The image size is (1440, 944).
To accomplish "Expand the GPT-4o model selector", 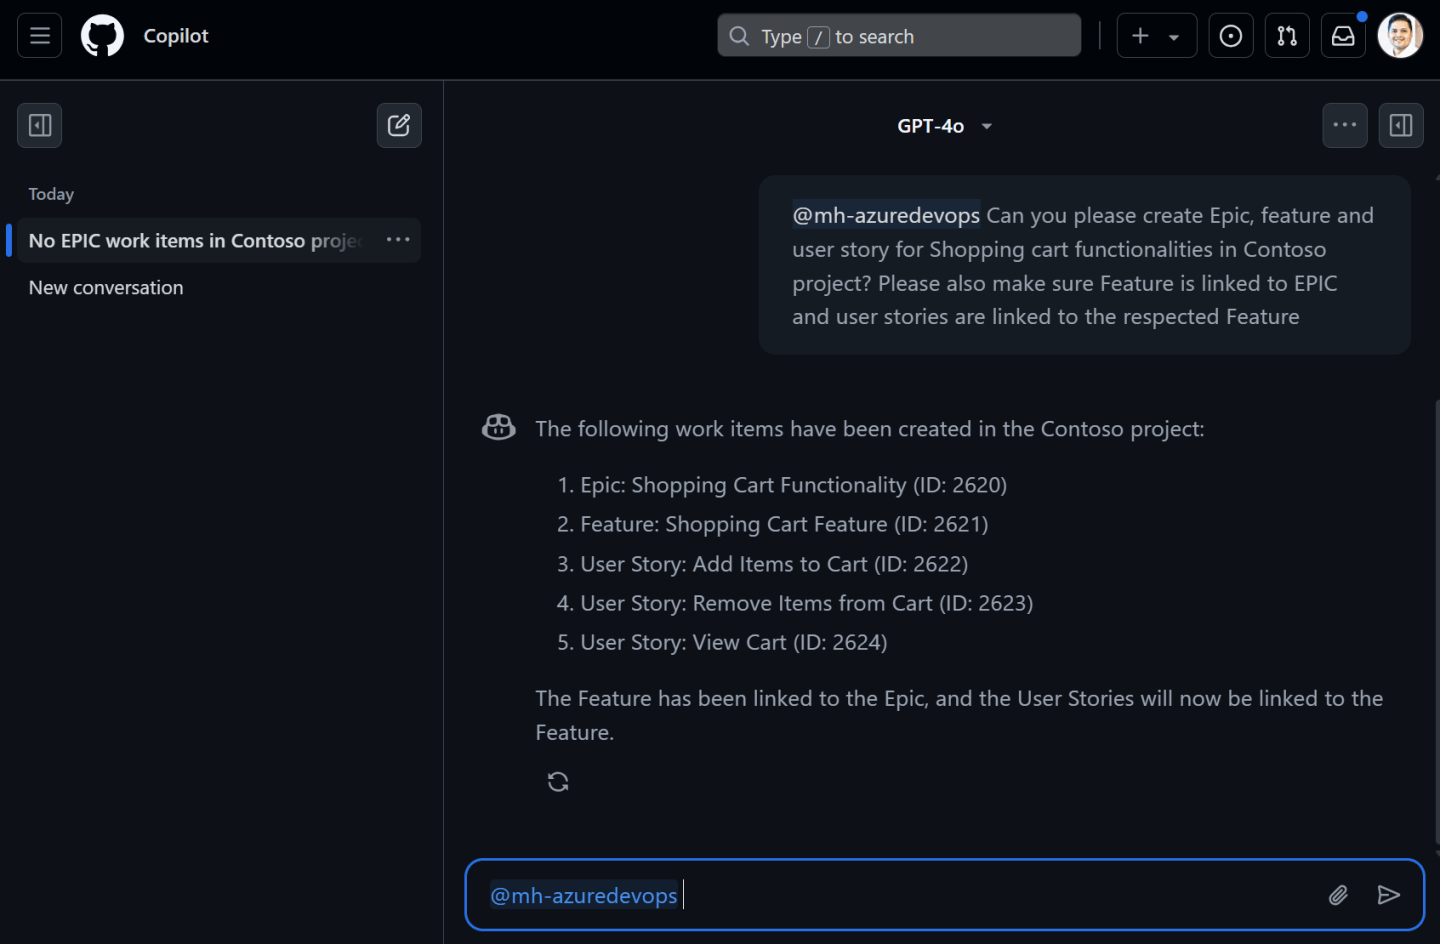I will click(944, 126).
